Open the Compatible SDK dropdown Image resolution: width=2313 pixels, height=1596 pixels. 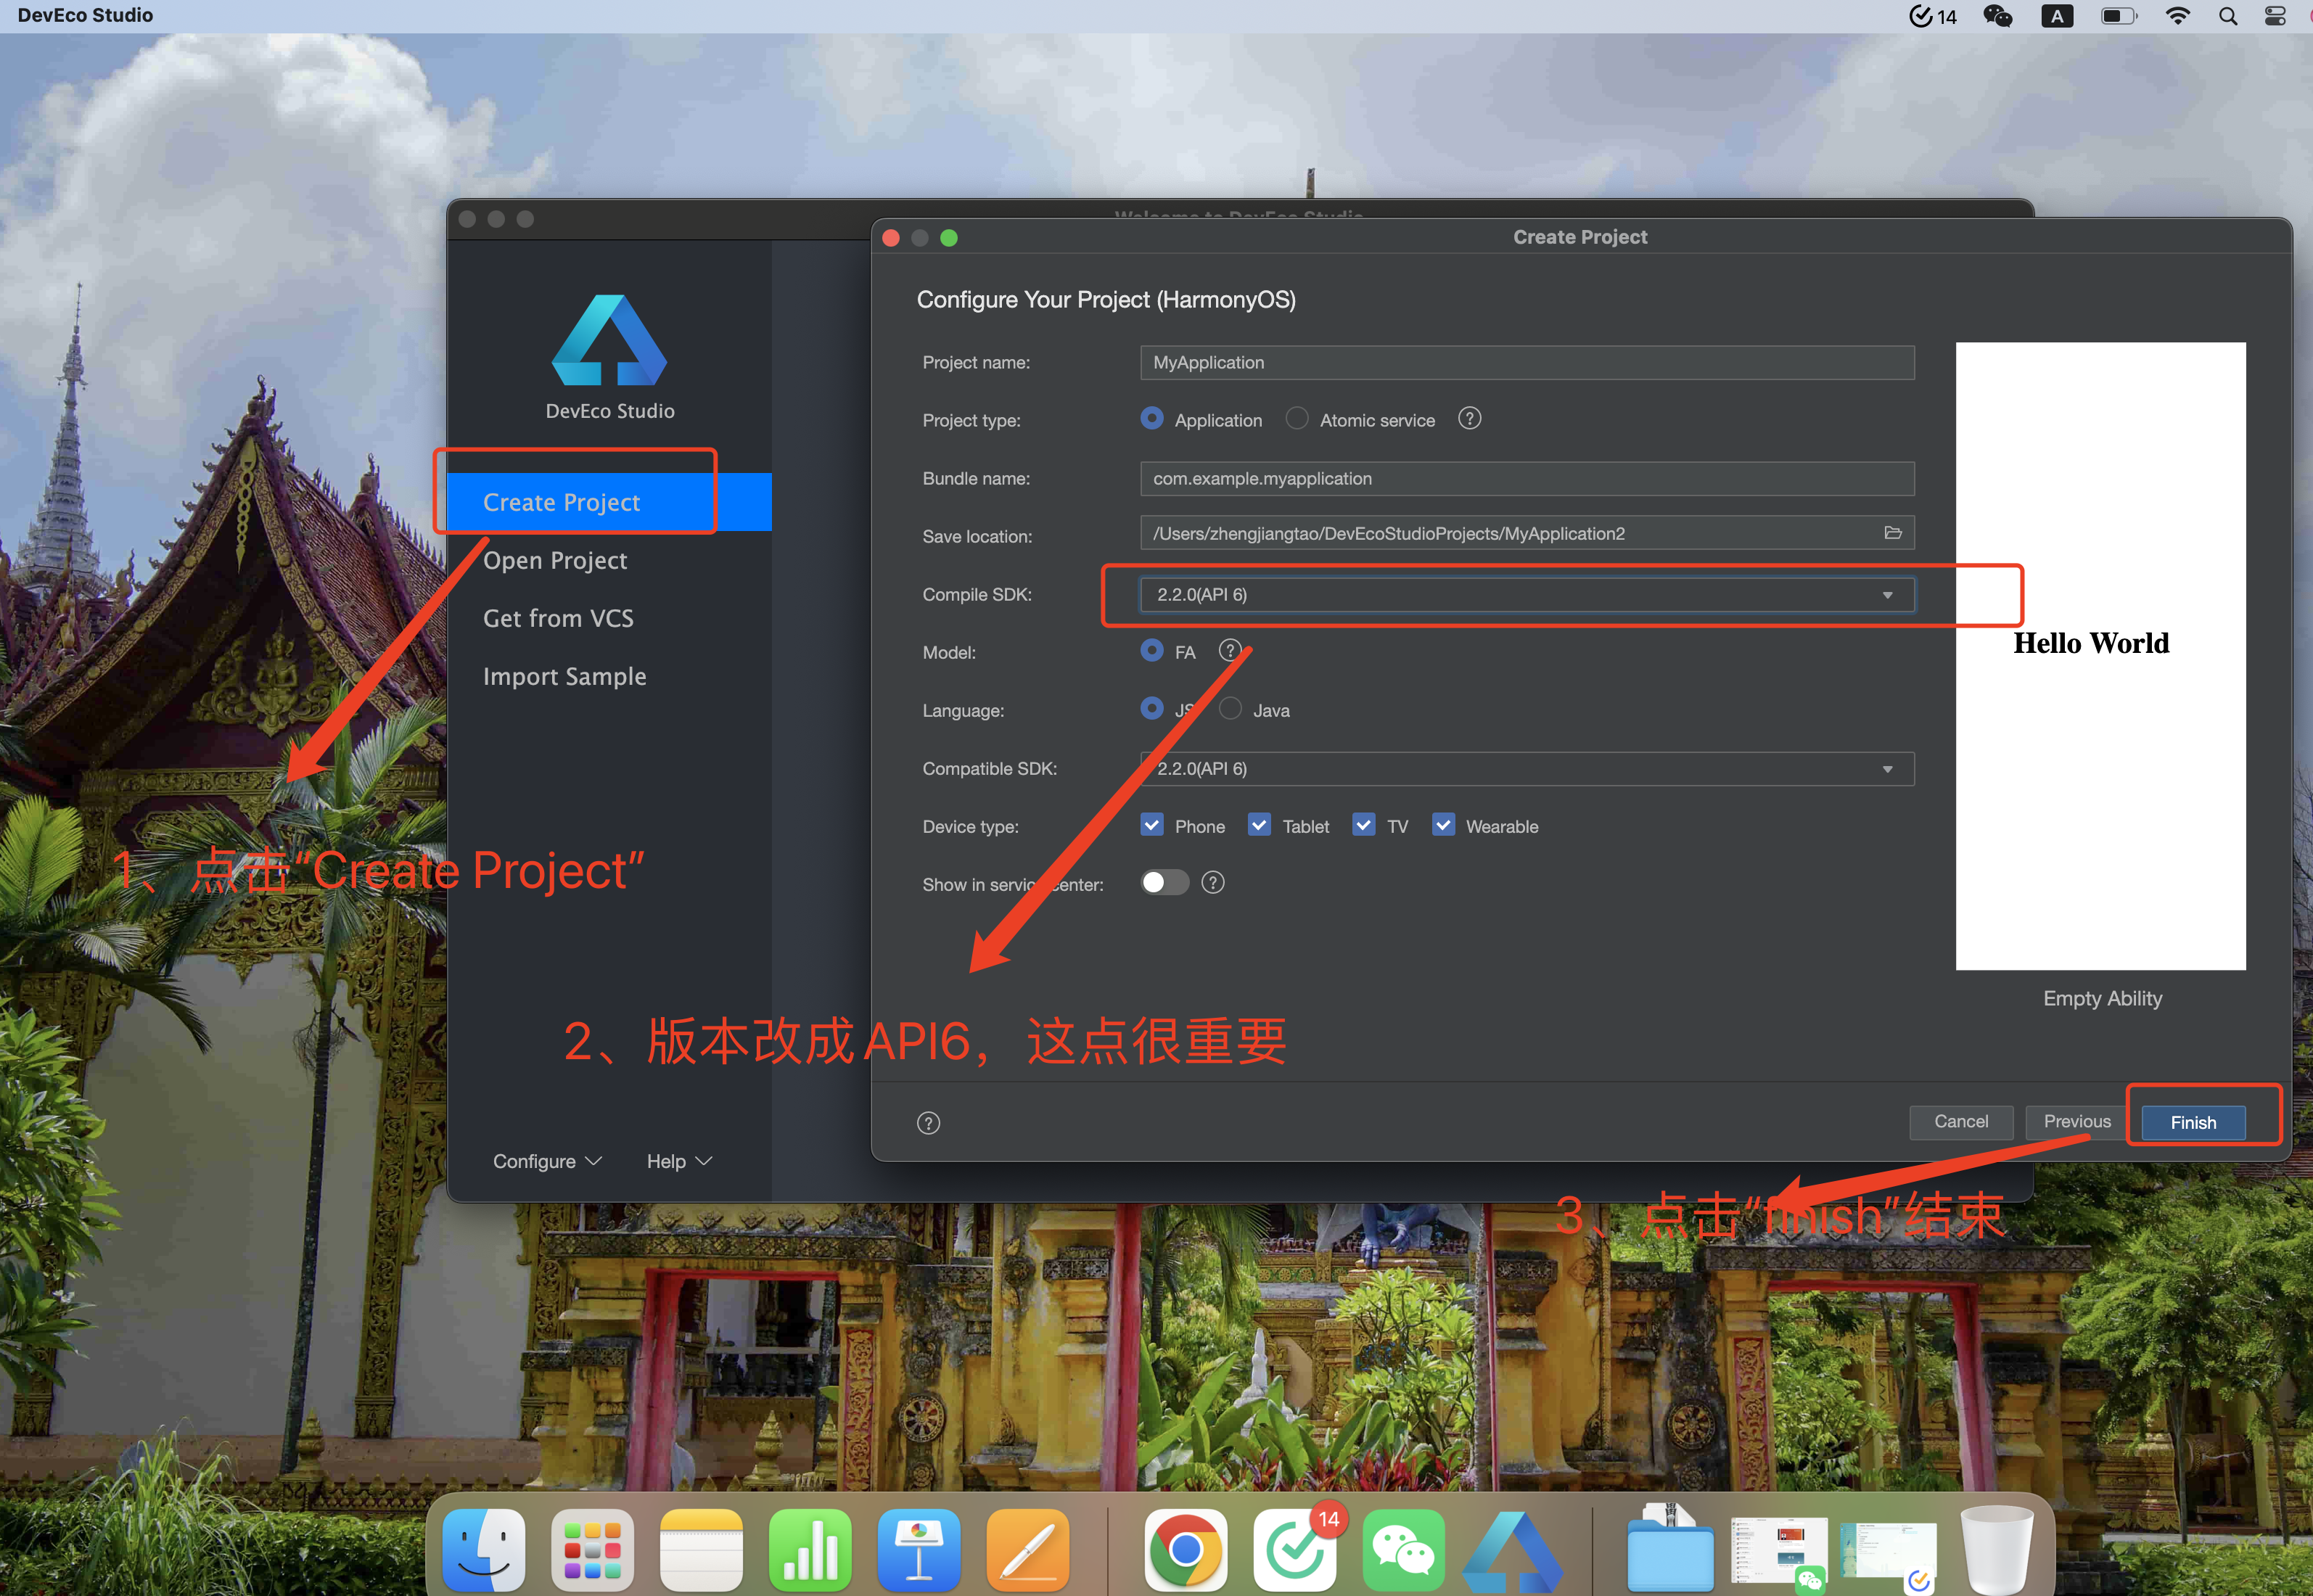(1527, 769)
